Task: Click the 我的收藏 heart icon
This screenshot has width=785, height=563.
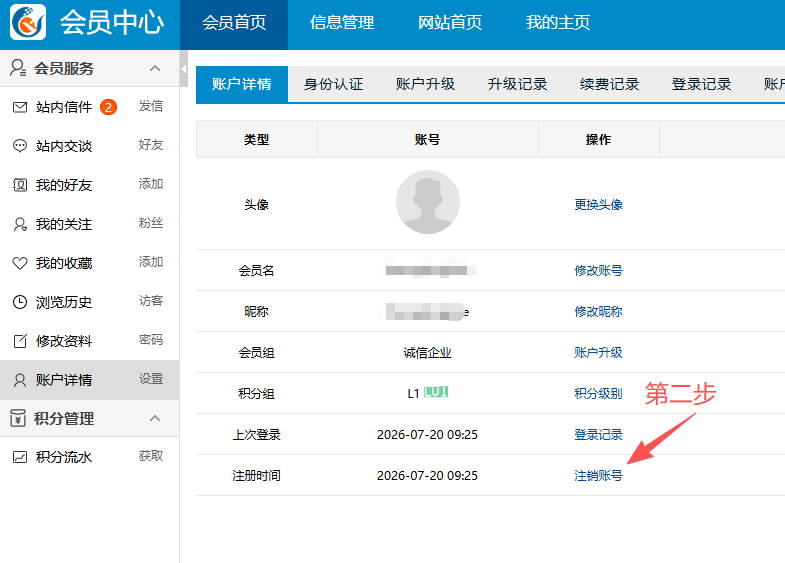Action: pyautogui.click(x=20, y=263)
